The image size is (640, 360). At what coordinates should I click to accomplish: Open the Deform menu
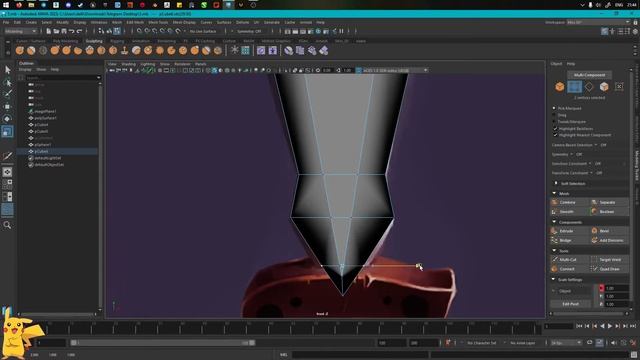pyautogui.click(x=242, y=22)
